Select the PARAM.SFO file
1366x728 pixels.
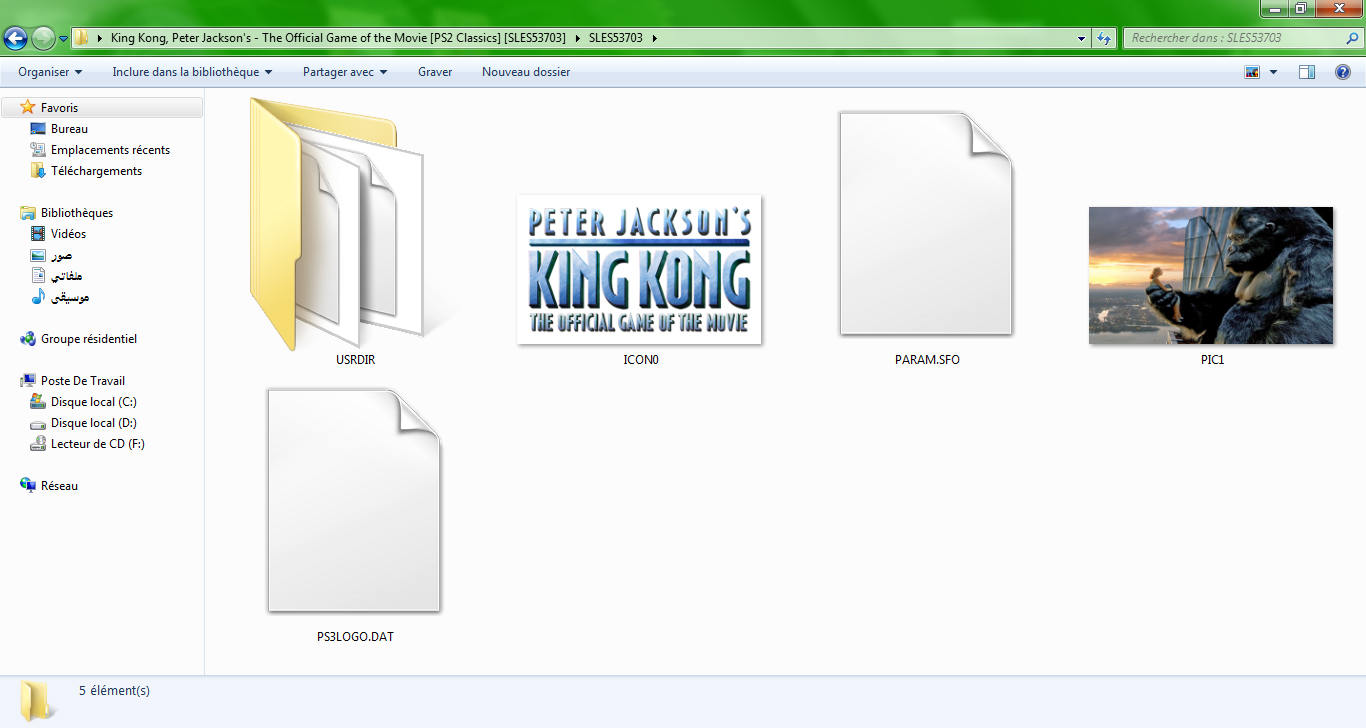point(926,225)
